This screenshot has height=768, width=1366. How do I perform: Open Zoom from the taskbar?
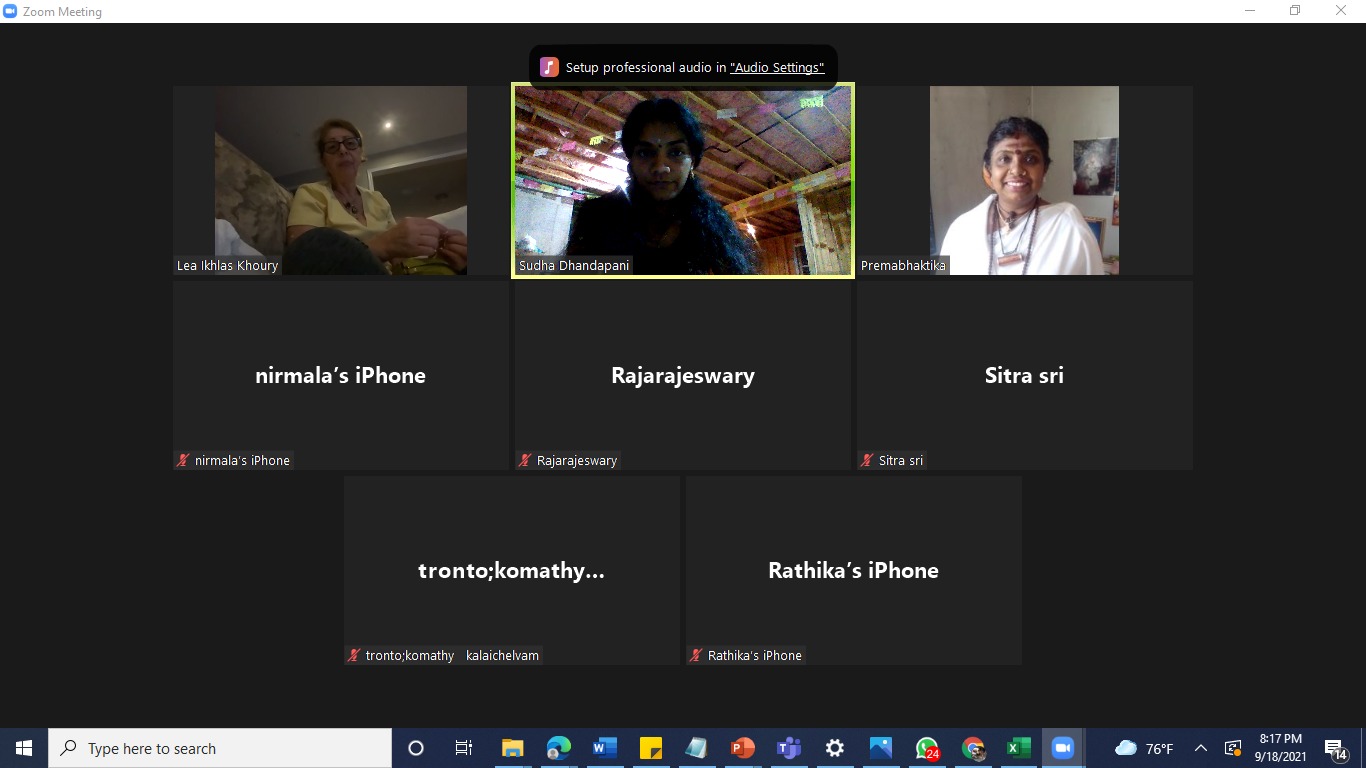(x=1062, y=748)
